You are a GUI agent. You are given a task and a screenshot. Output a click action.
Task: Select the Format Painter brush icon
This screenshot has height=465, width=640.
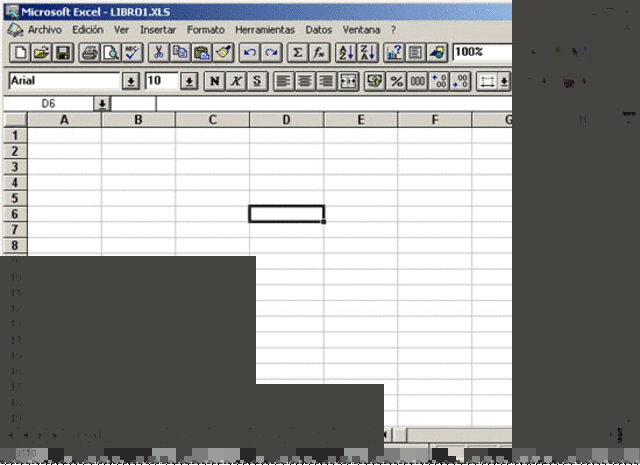pyautogui.click(x=223, y=53)
